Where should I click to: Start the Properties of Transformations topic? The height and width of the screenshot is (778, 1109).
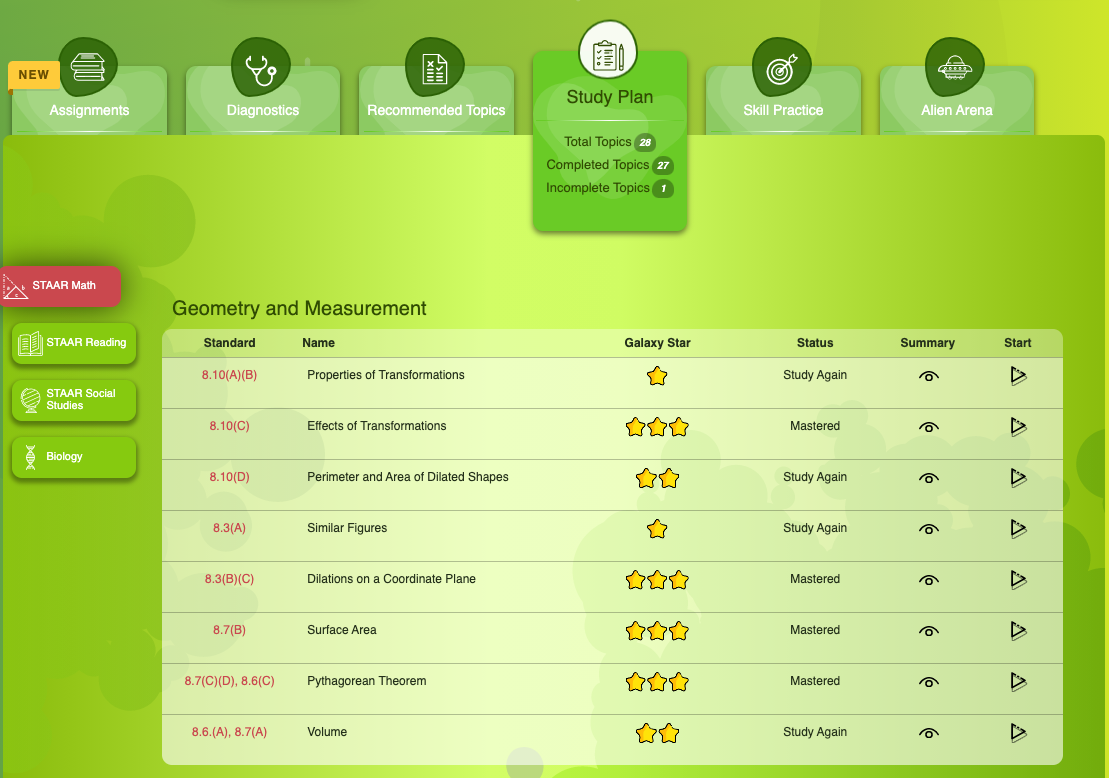click(1018, 376)
